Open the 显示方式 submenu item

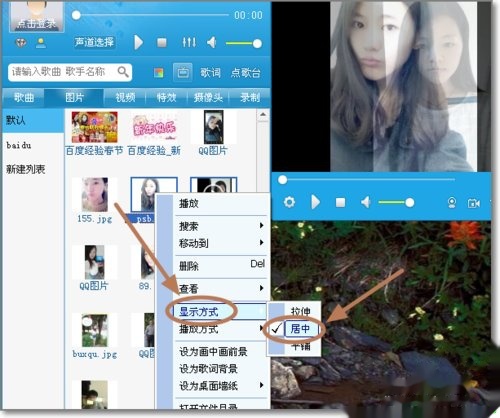[220, 312]
